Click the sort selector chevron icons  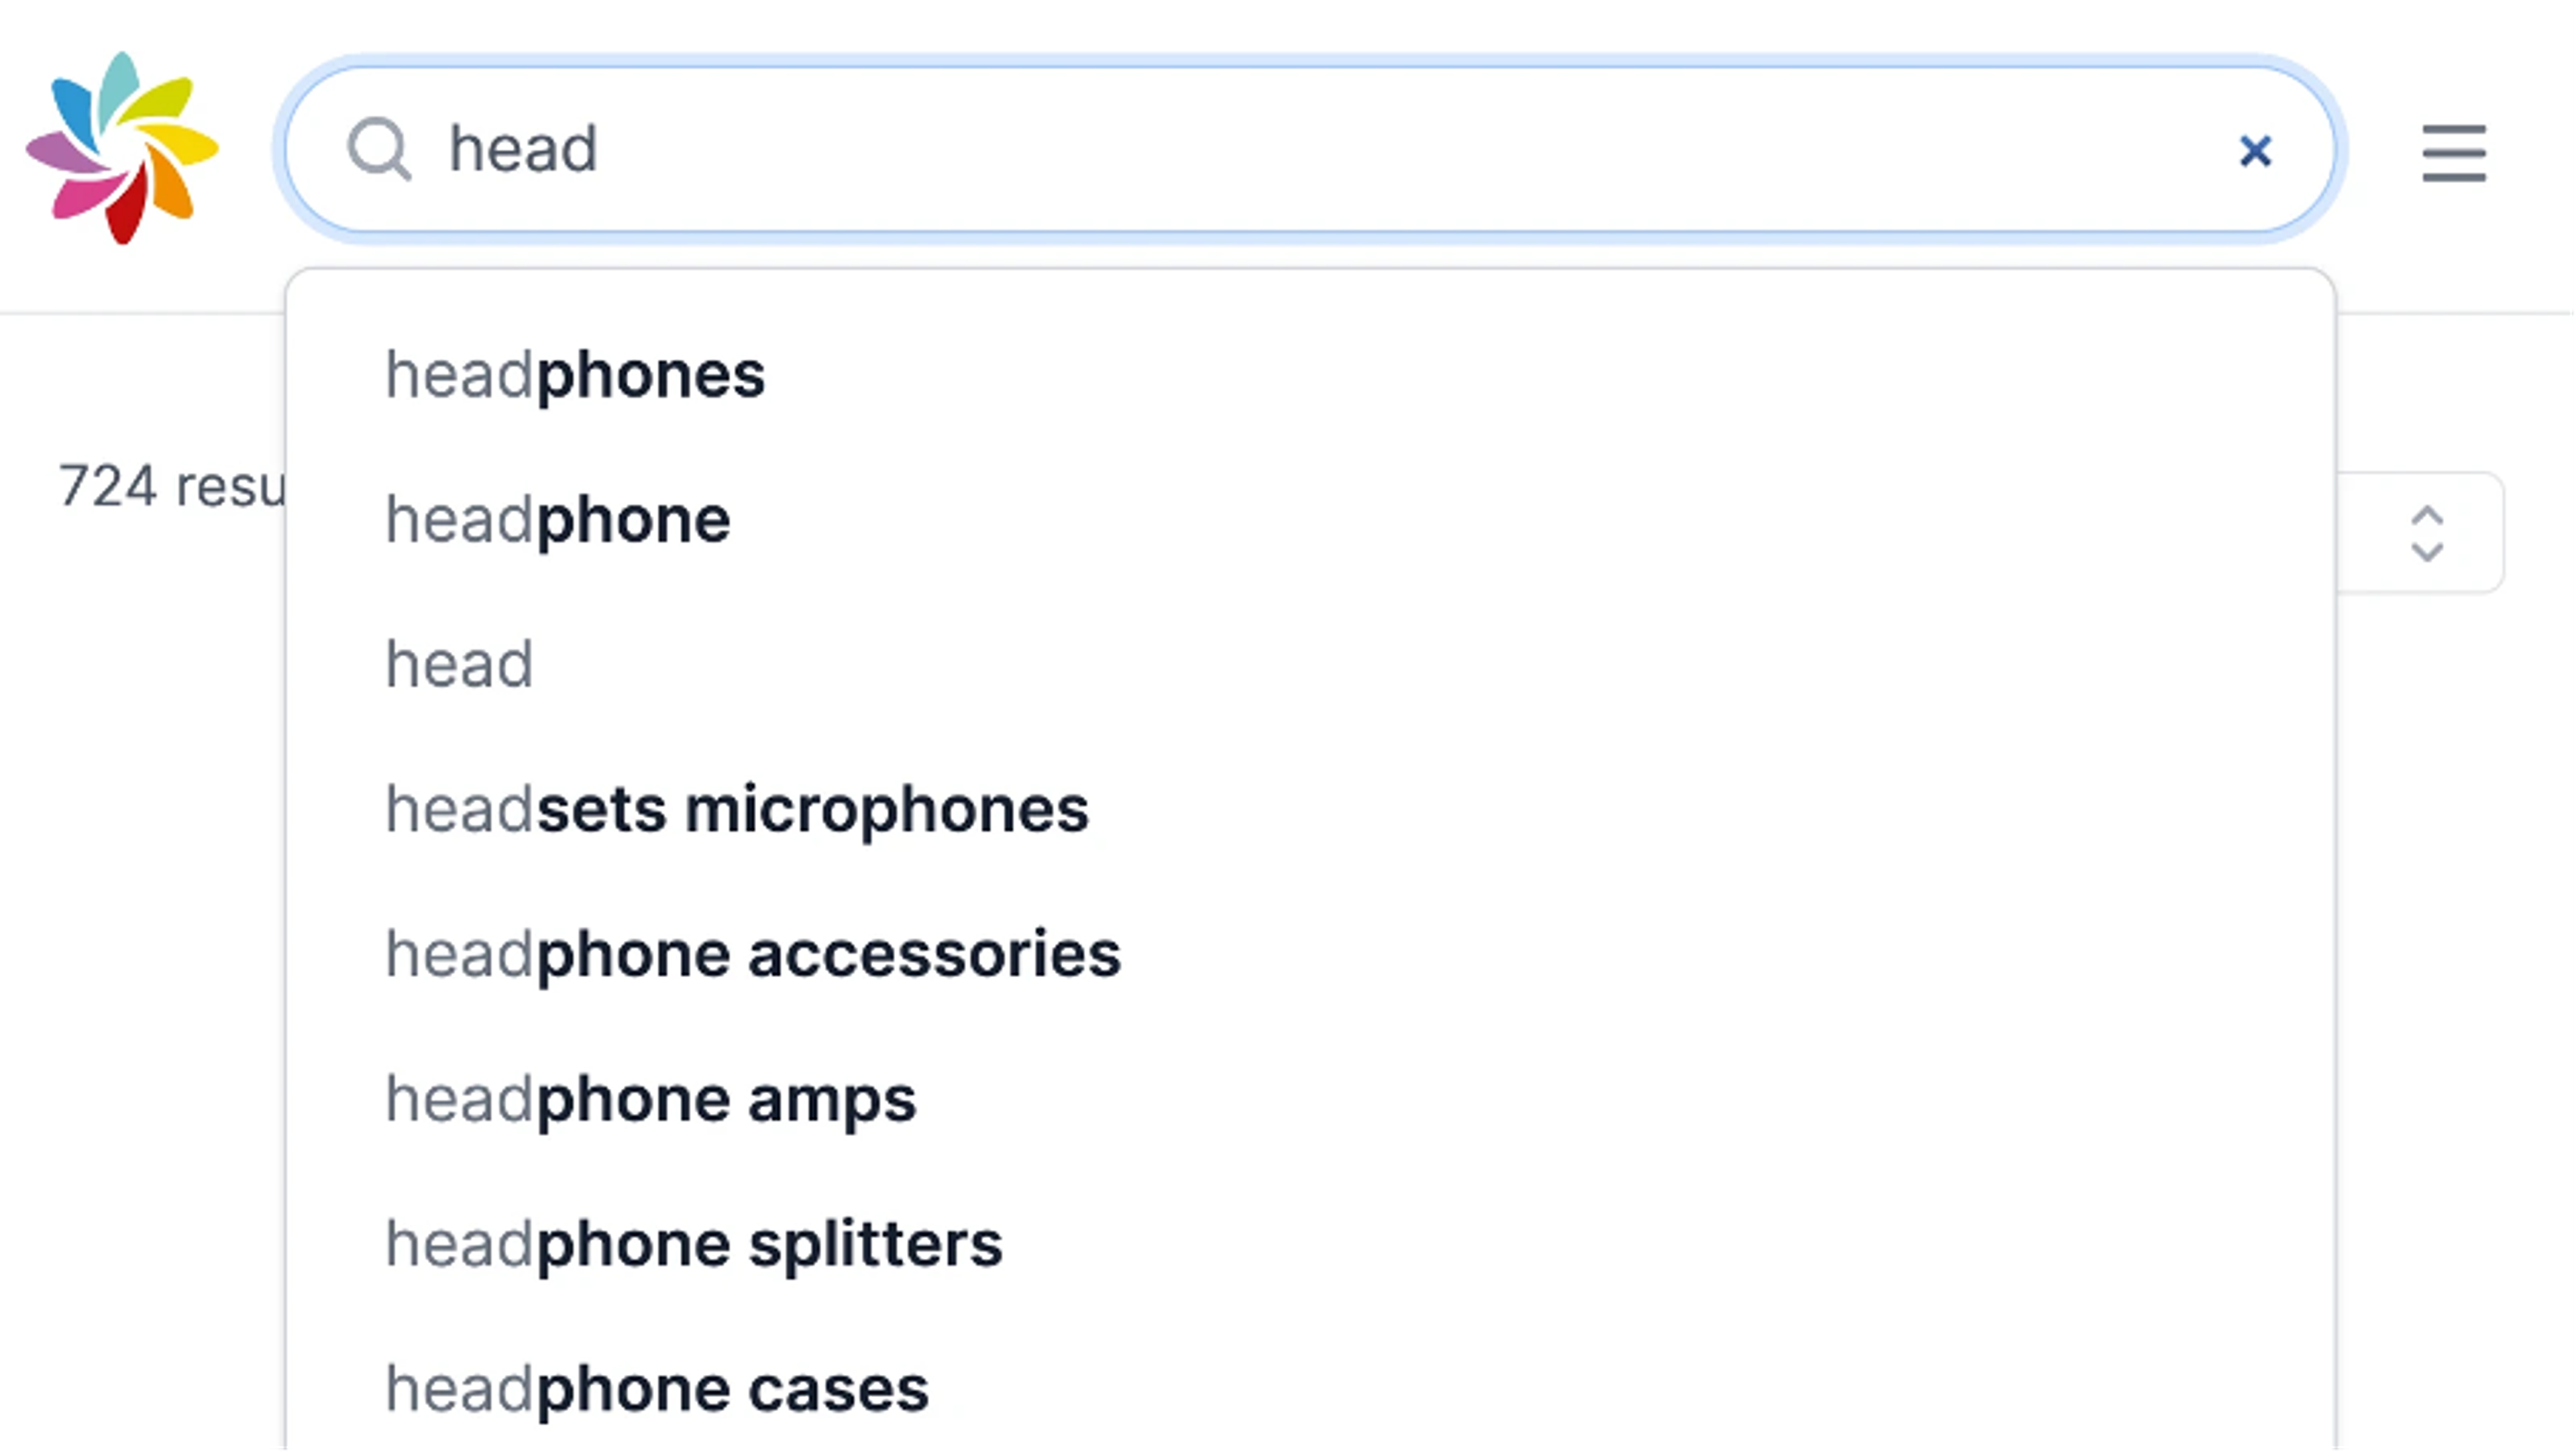point(2427,533)
